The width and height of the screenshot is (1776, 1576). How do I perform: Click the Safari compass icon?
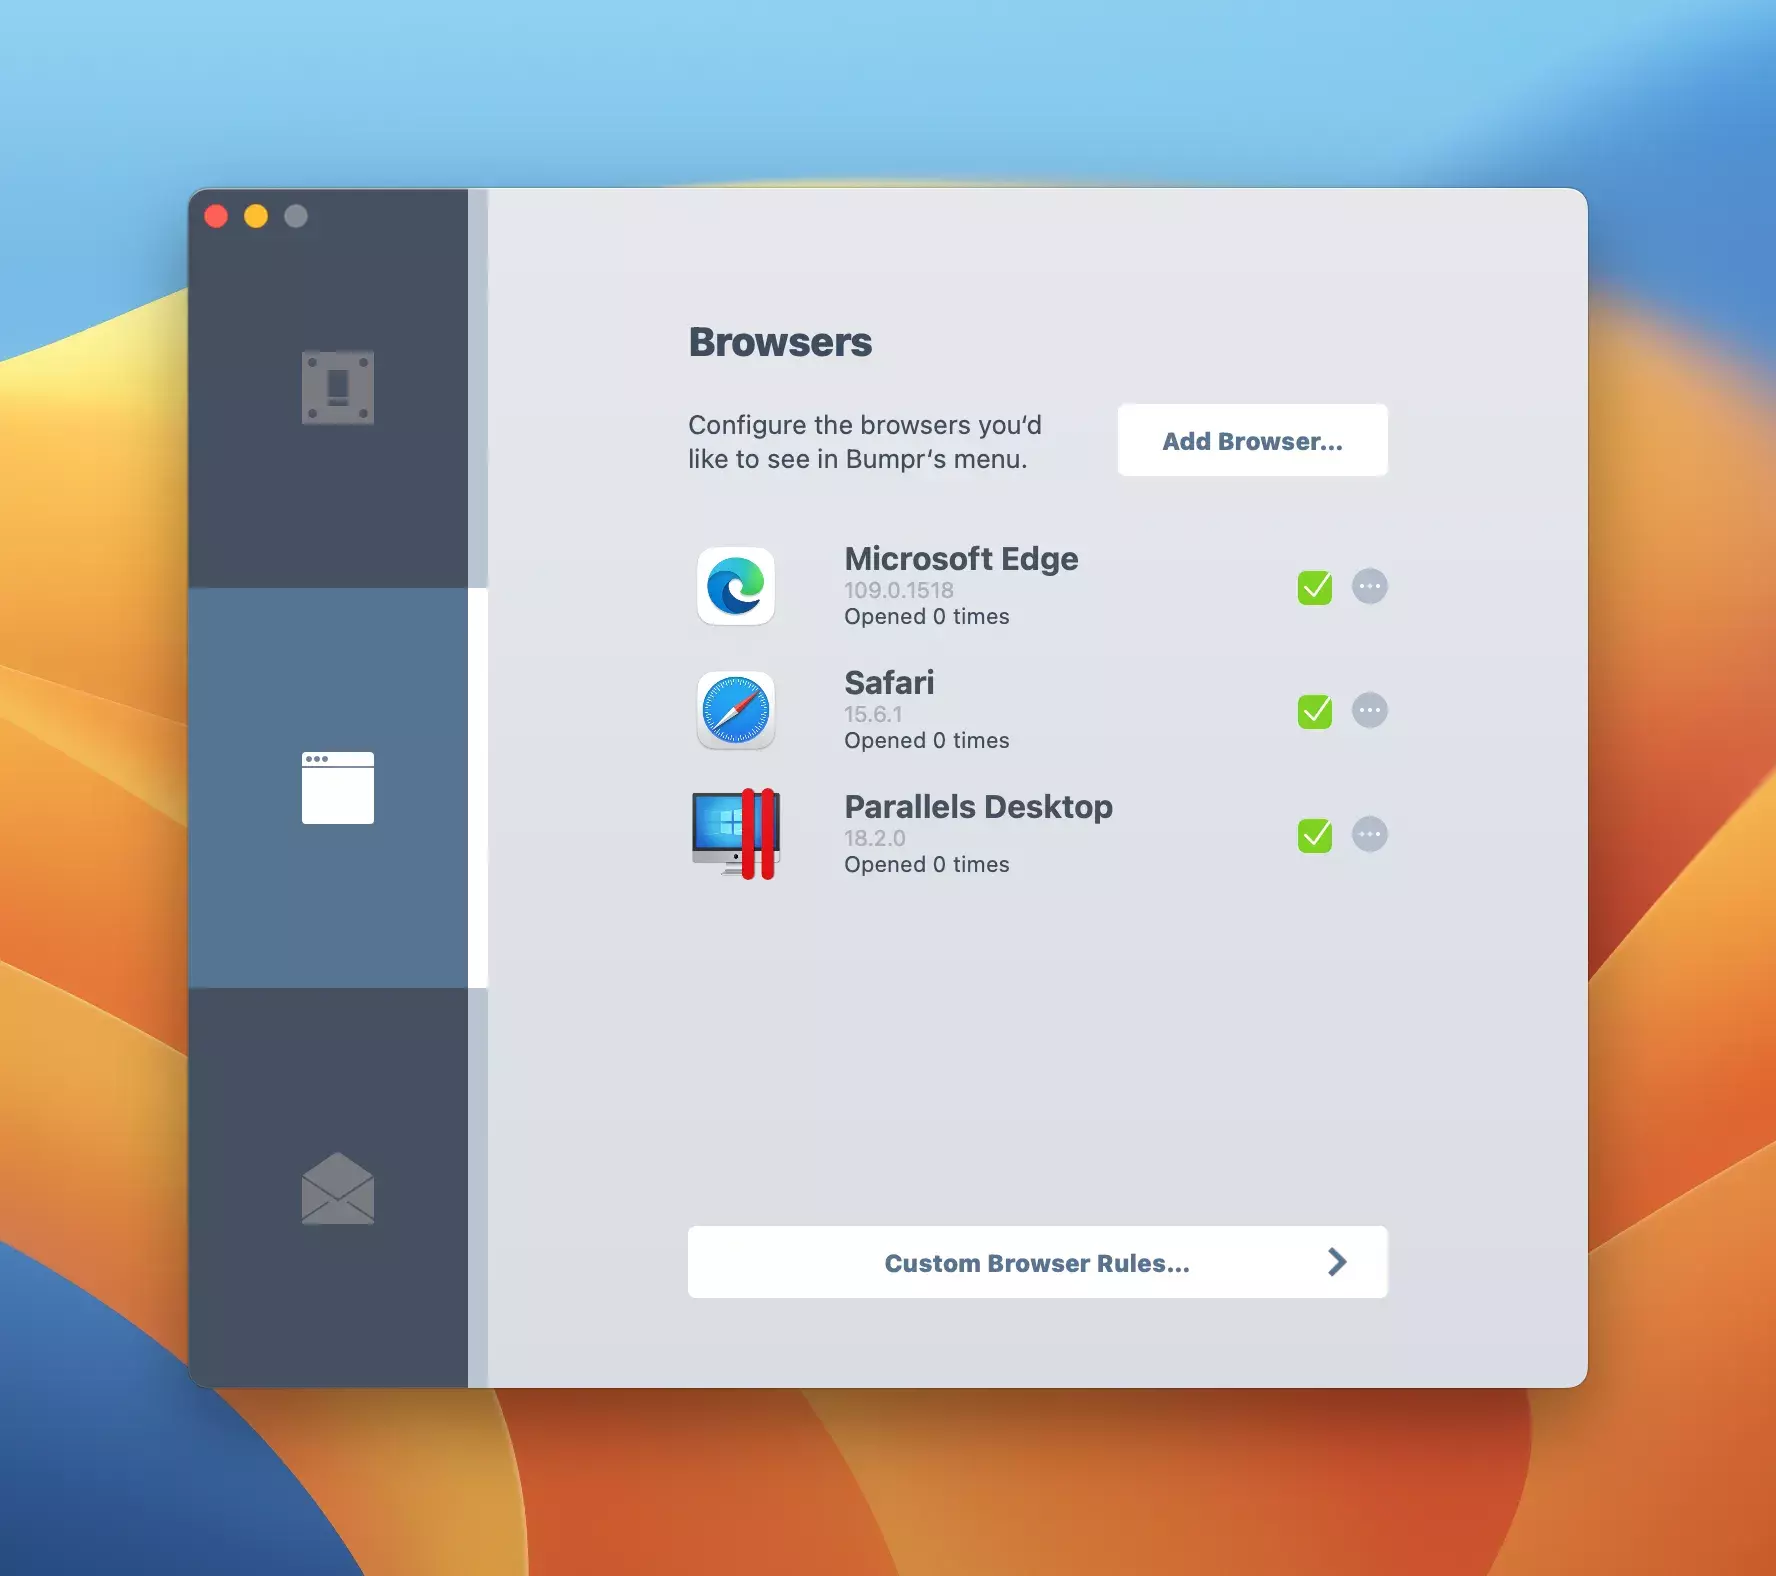coord(736,710)
